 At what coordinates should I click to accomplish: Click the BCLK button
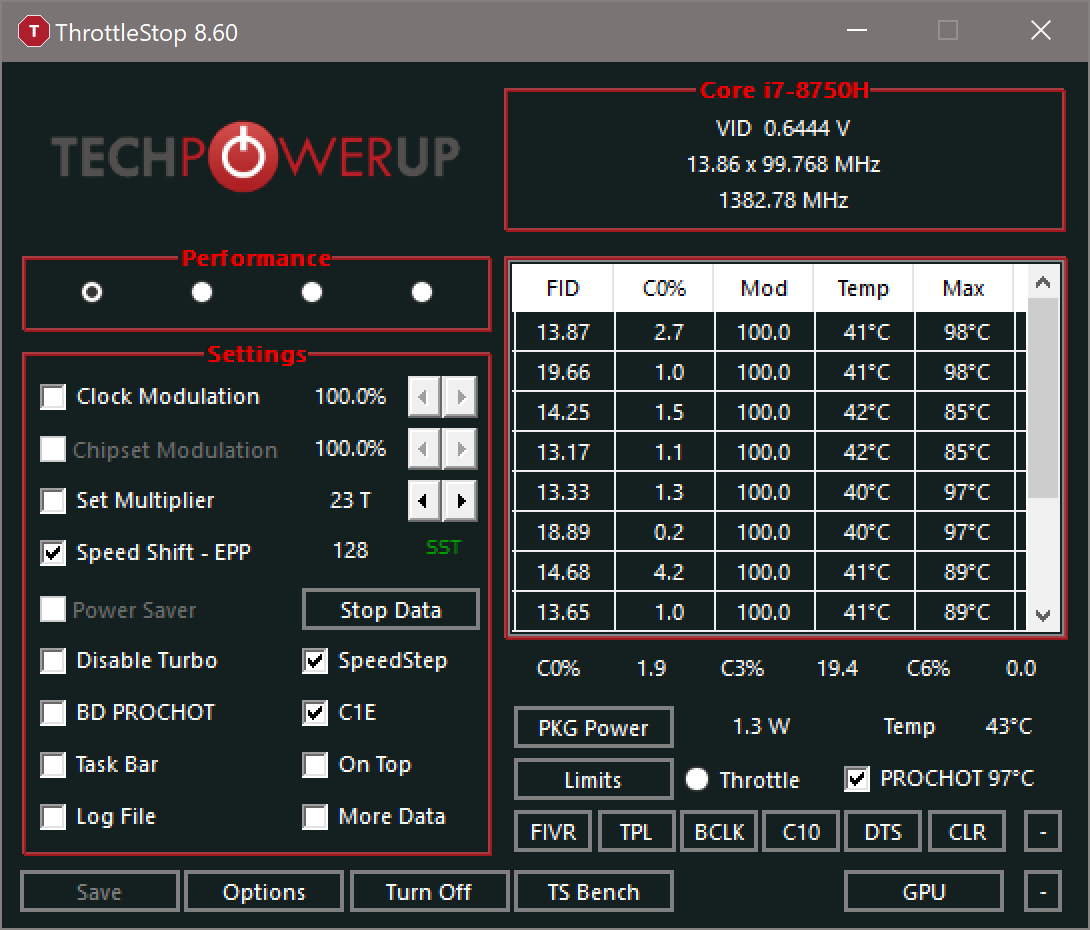719,832
